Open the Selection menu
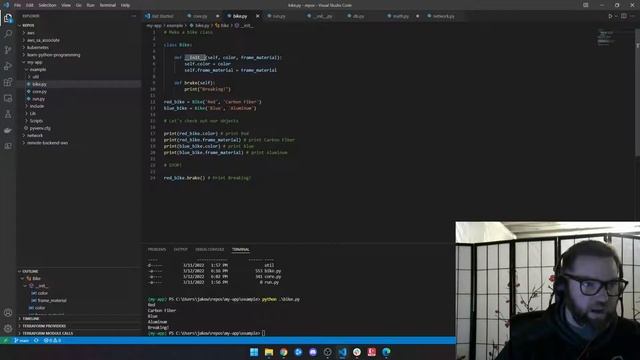This screenshot has height=360, width=640. pos(47,5)
